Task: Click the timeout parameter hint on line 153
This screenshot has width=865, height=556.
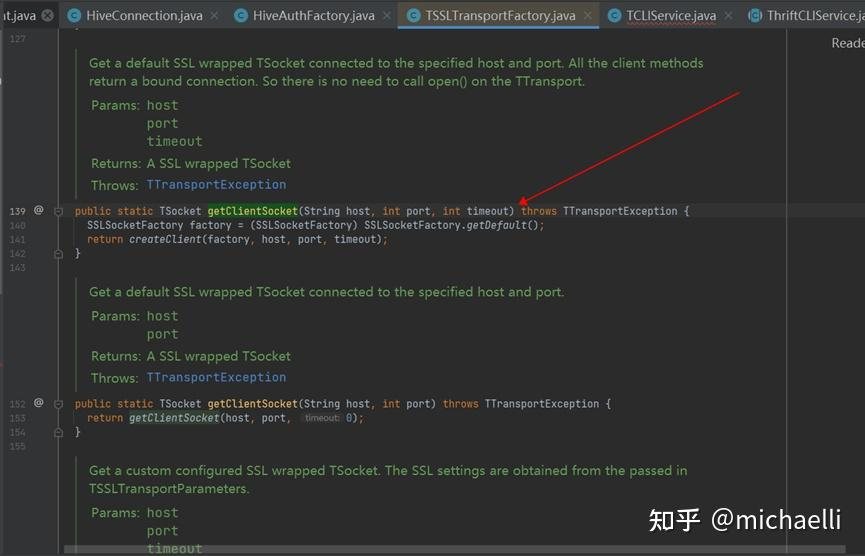Action: [321, 418]
